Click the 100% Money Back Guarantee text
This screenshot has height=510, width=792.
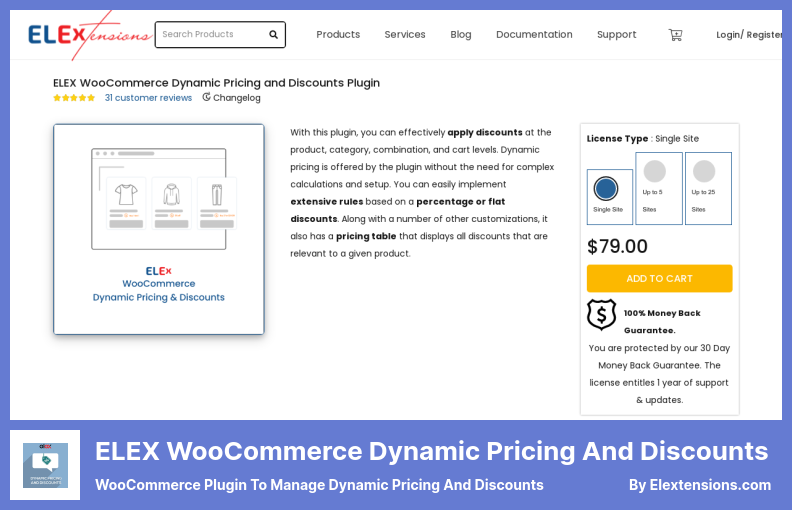[662, 322]
